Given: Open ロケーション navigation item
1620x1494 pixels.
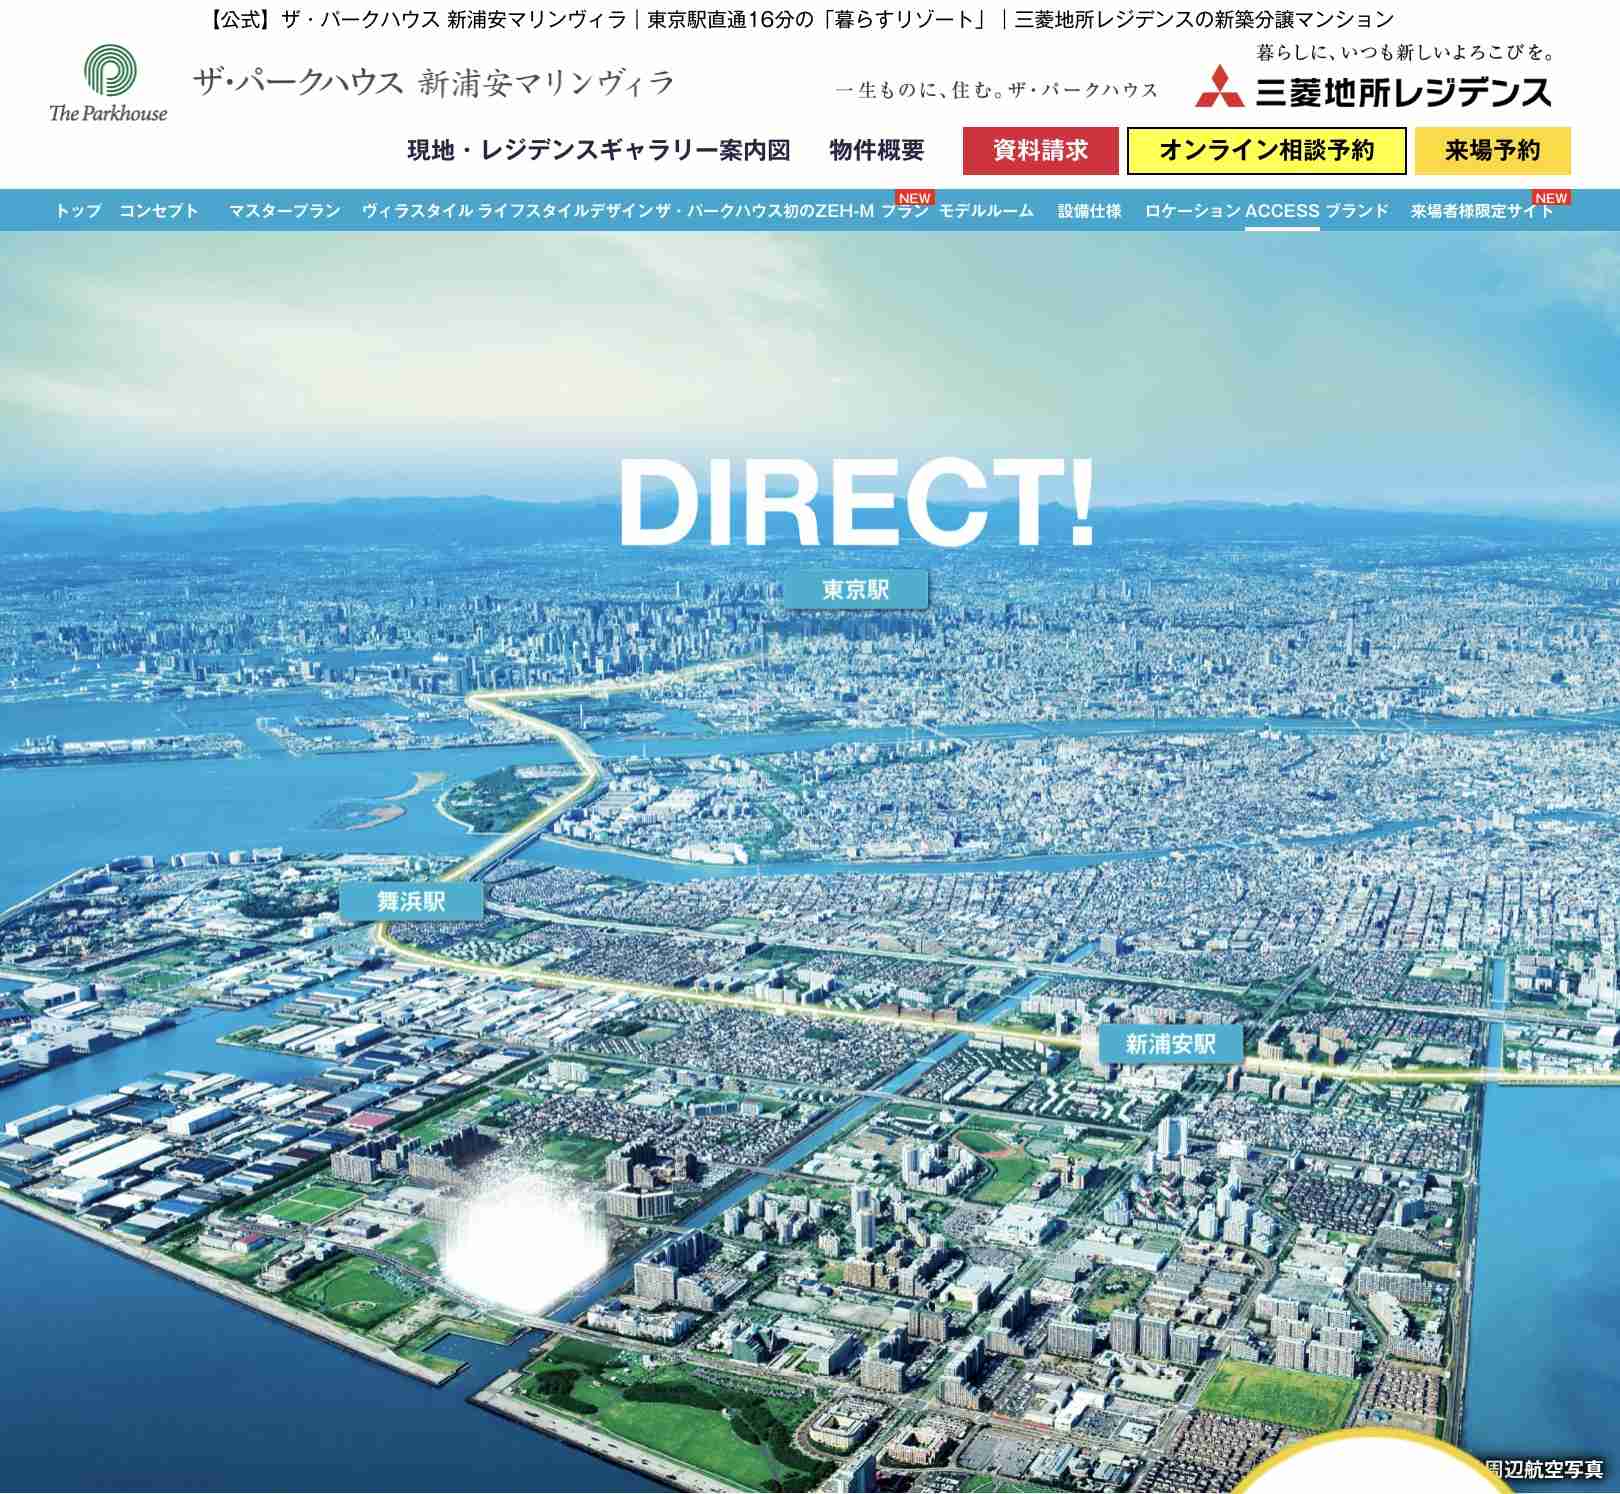Looking at the screenshot, I should click(1193, 211).
